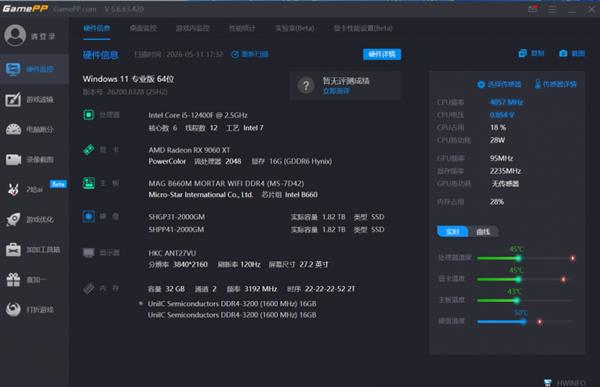Screen dimensions: 600x387
Task: Click the SHGP31-2000GM disk name
Action: (176, 217)
